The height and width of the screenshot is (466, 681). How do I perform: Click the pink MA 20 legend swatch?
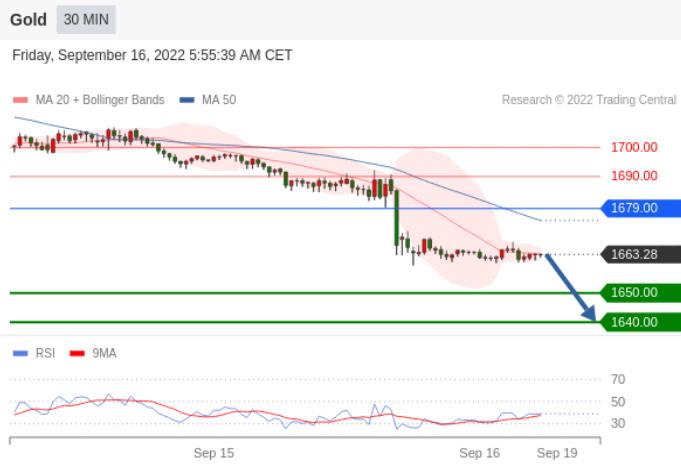pos(20,100)
